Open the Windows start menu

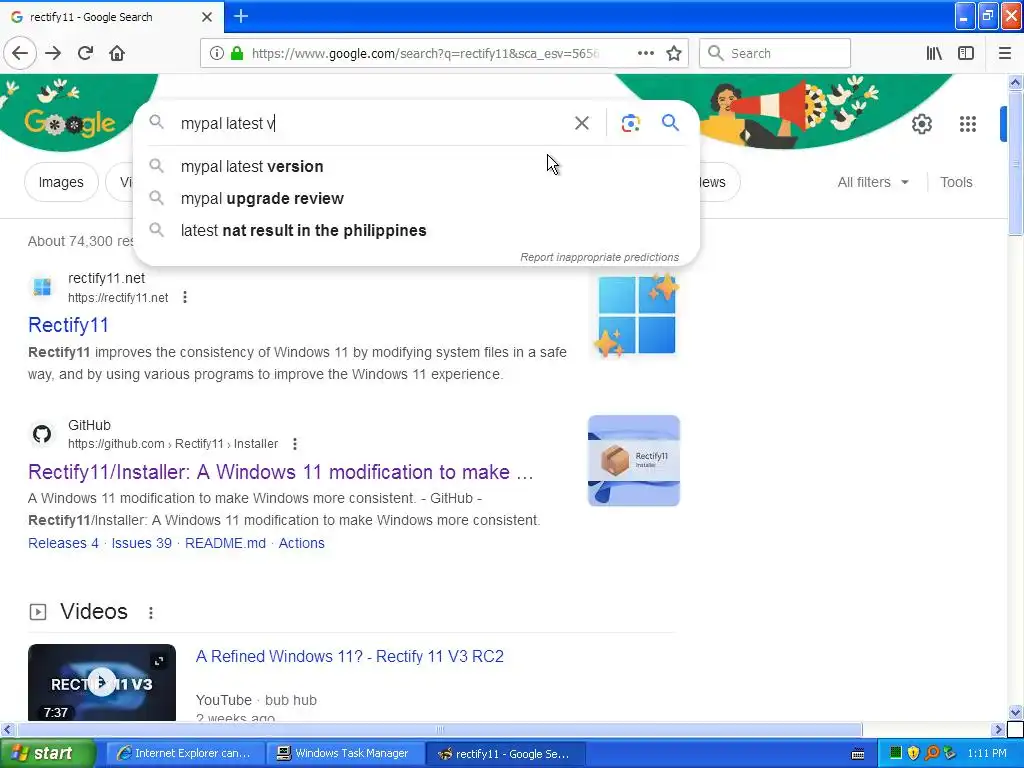pyautogui.click(x=47, y=754)
